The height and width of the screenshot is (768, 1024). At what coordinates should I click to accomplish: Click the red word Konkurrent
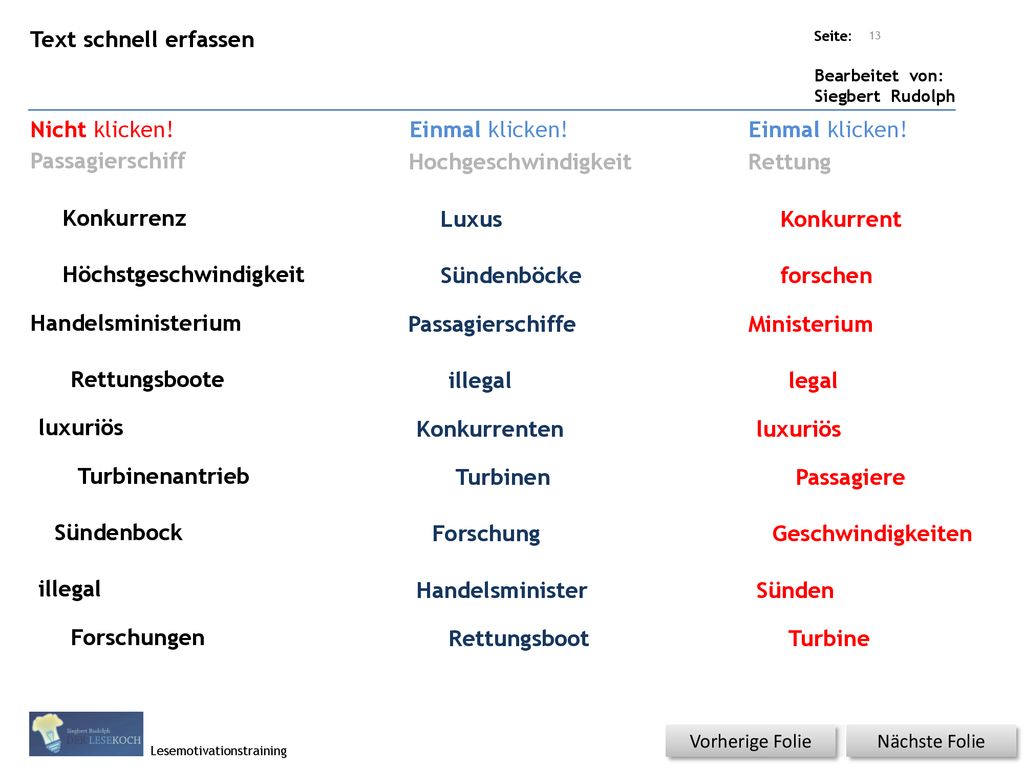coord(840,219)
